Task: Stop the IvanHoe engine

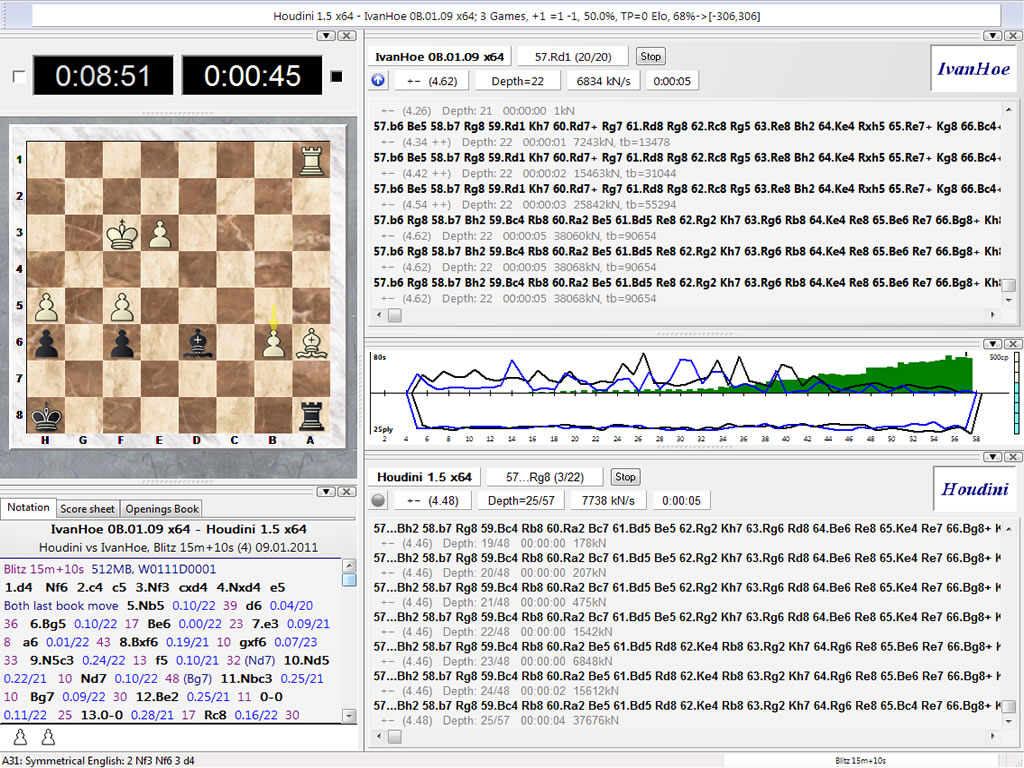Action: pos(650,56)
